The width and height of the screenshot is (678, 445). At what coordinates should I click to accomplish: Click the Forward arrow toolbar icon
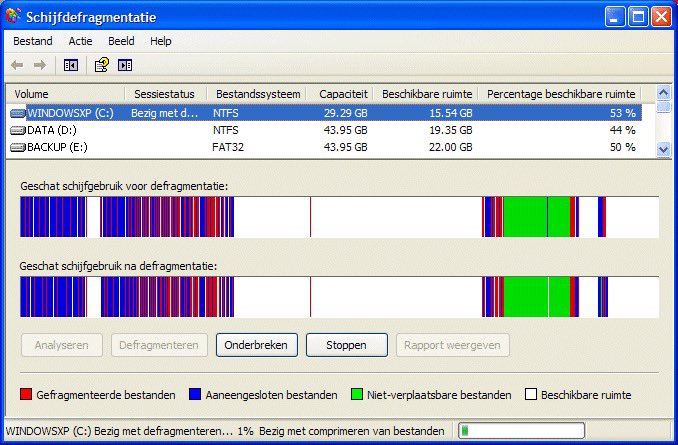40,65
